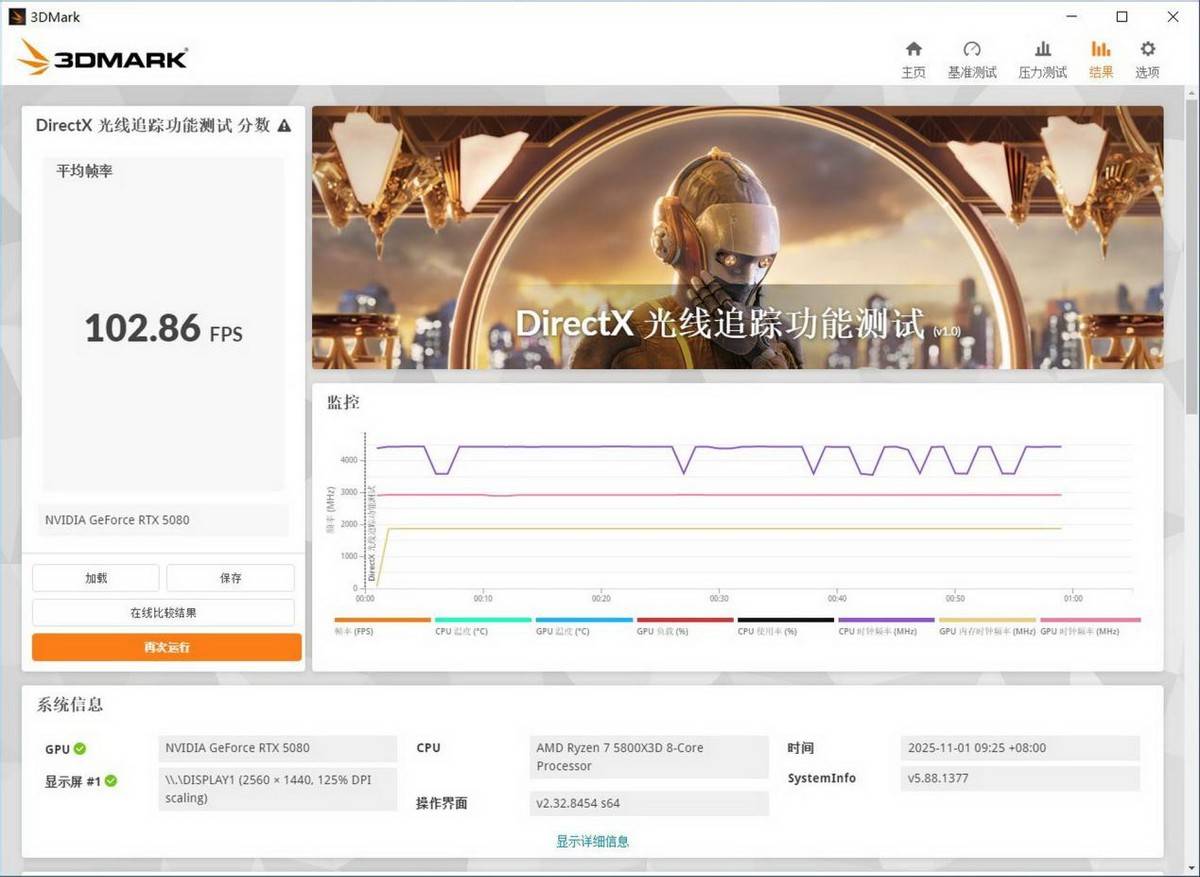This screenshot has height=877, width=1200.
Task: Click 加载 to load a saved result
Action: [95, 577]
